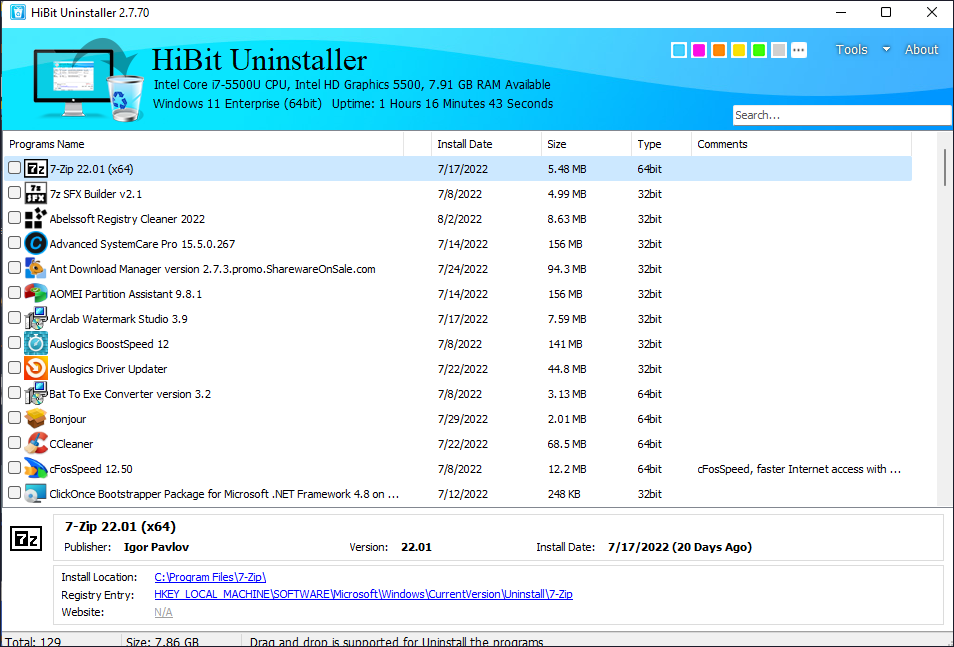The image size is (954, 647).
Task: Open more theme colors via ellipsis button
Action: (x=799, y=50)
